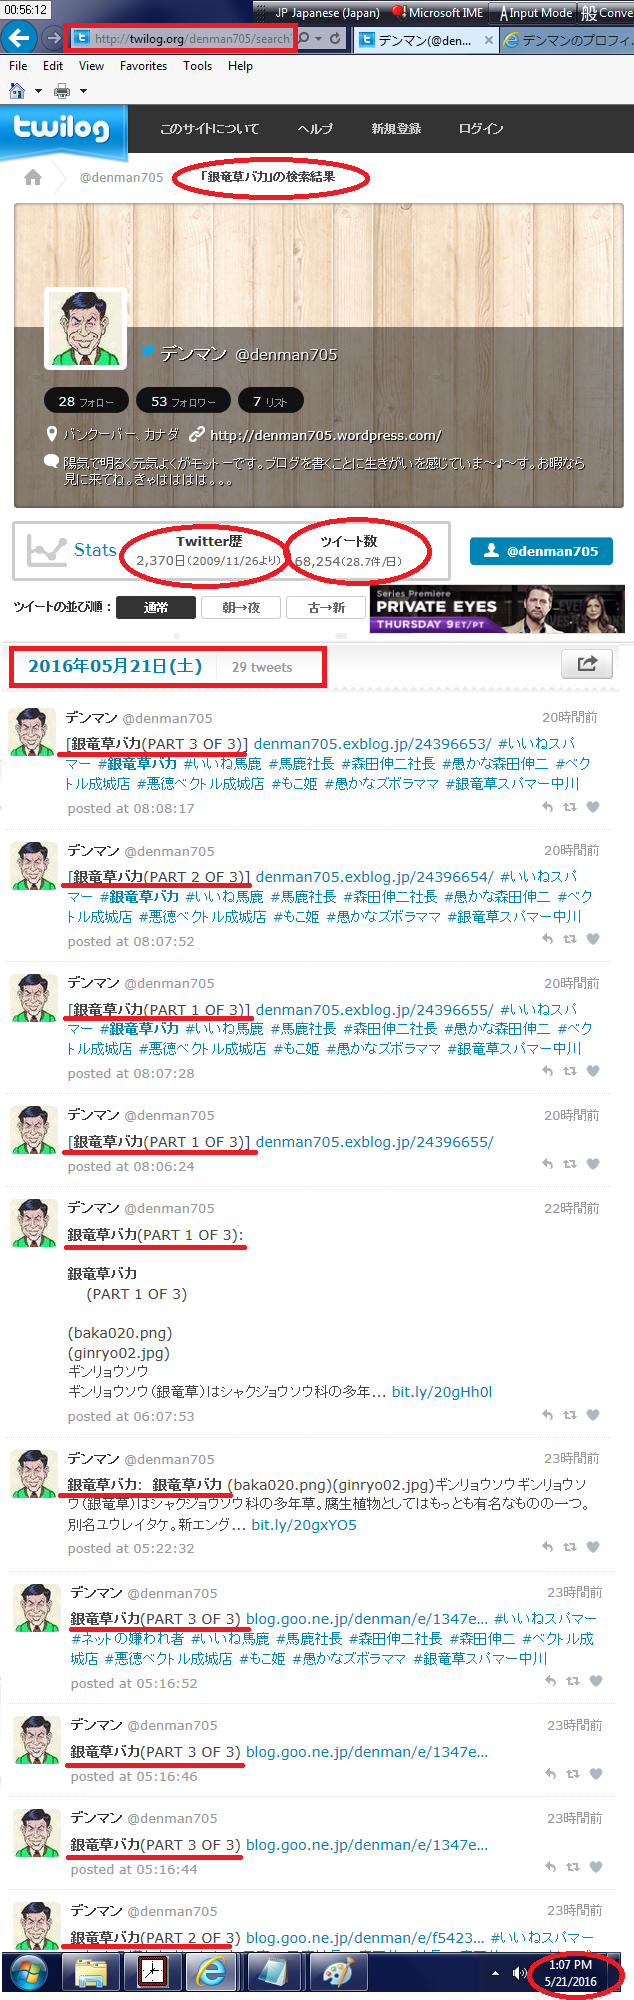Click the browser back arrow button

click(17, 38)
